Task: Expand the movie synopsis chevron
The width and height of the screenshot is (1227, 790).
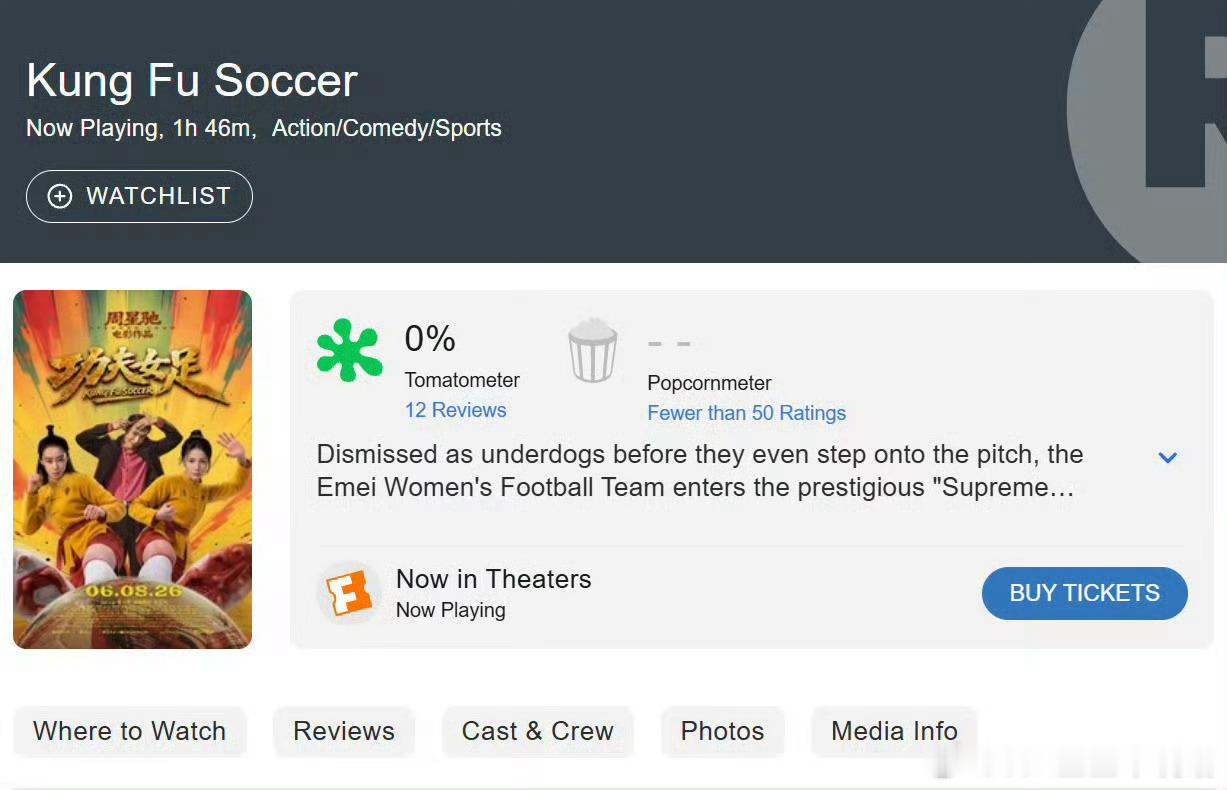Action: click(x=1167, y=457)
